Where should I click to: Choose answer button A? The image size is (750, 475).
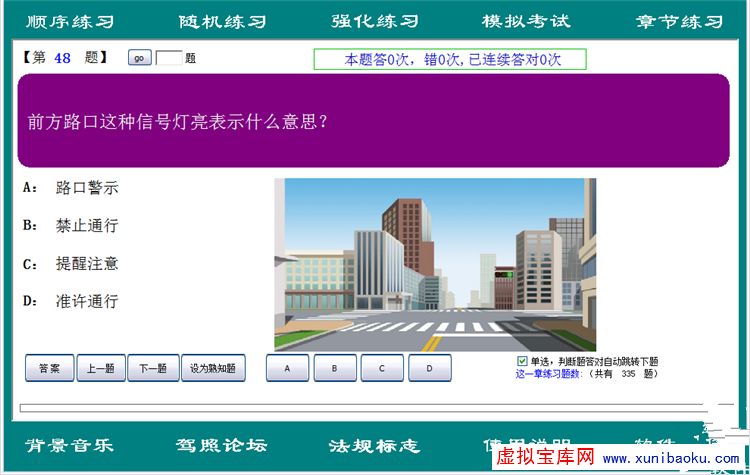click(x=287, y=368)
